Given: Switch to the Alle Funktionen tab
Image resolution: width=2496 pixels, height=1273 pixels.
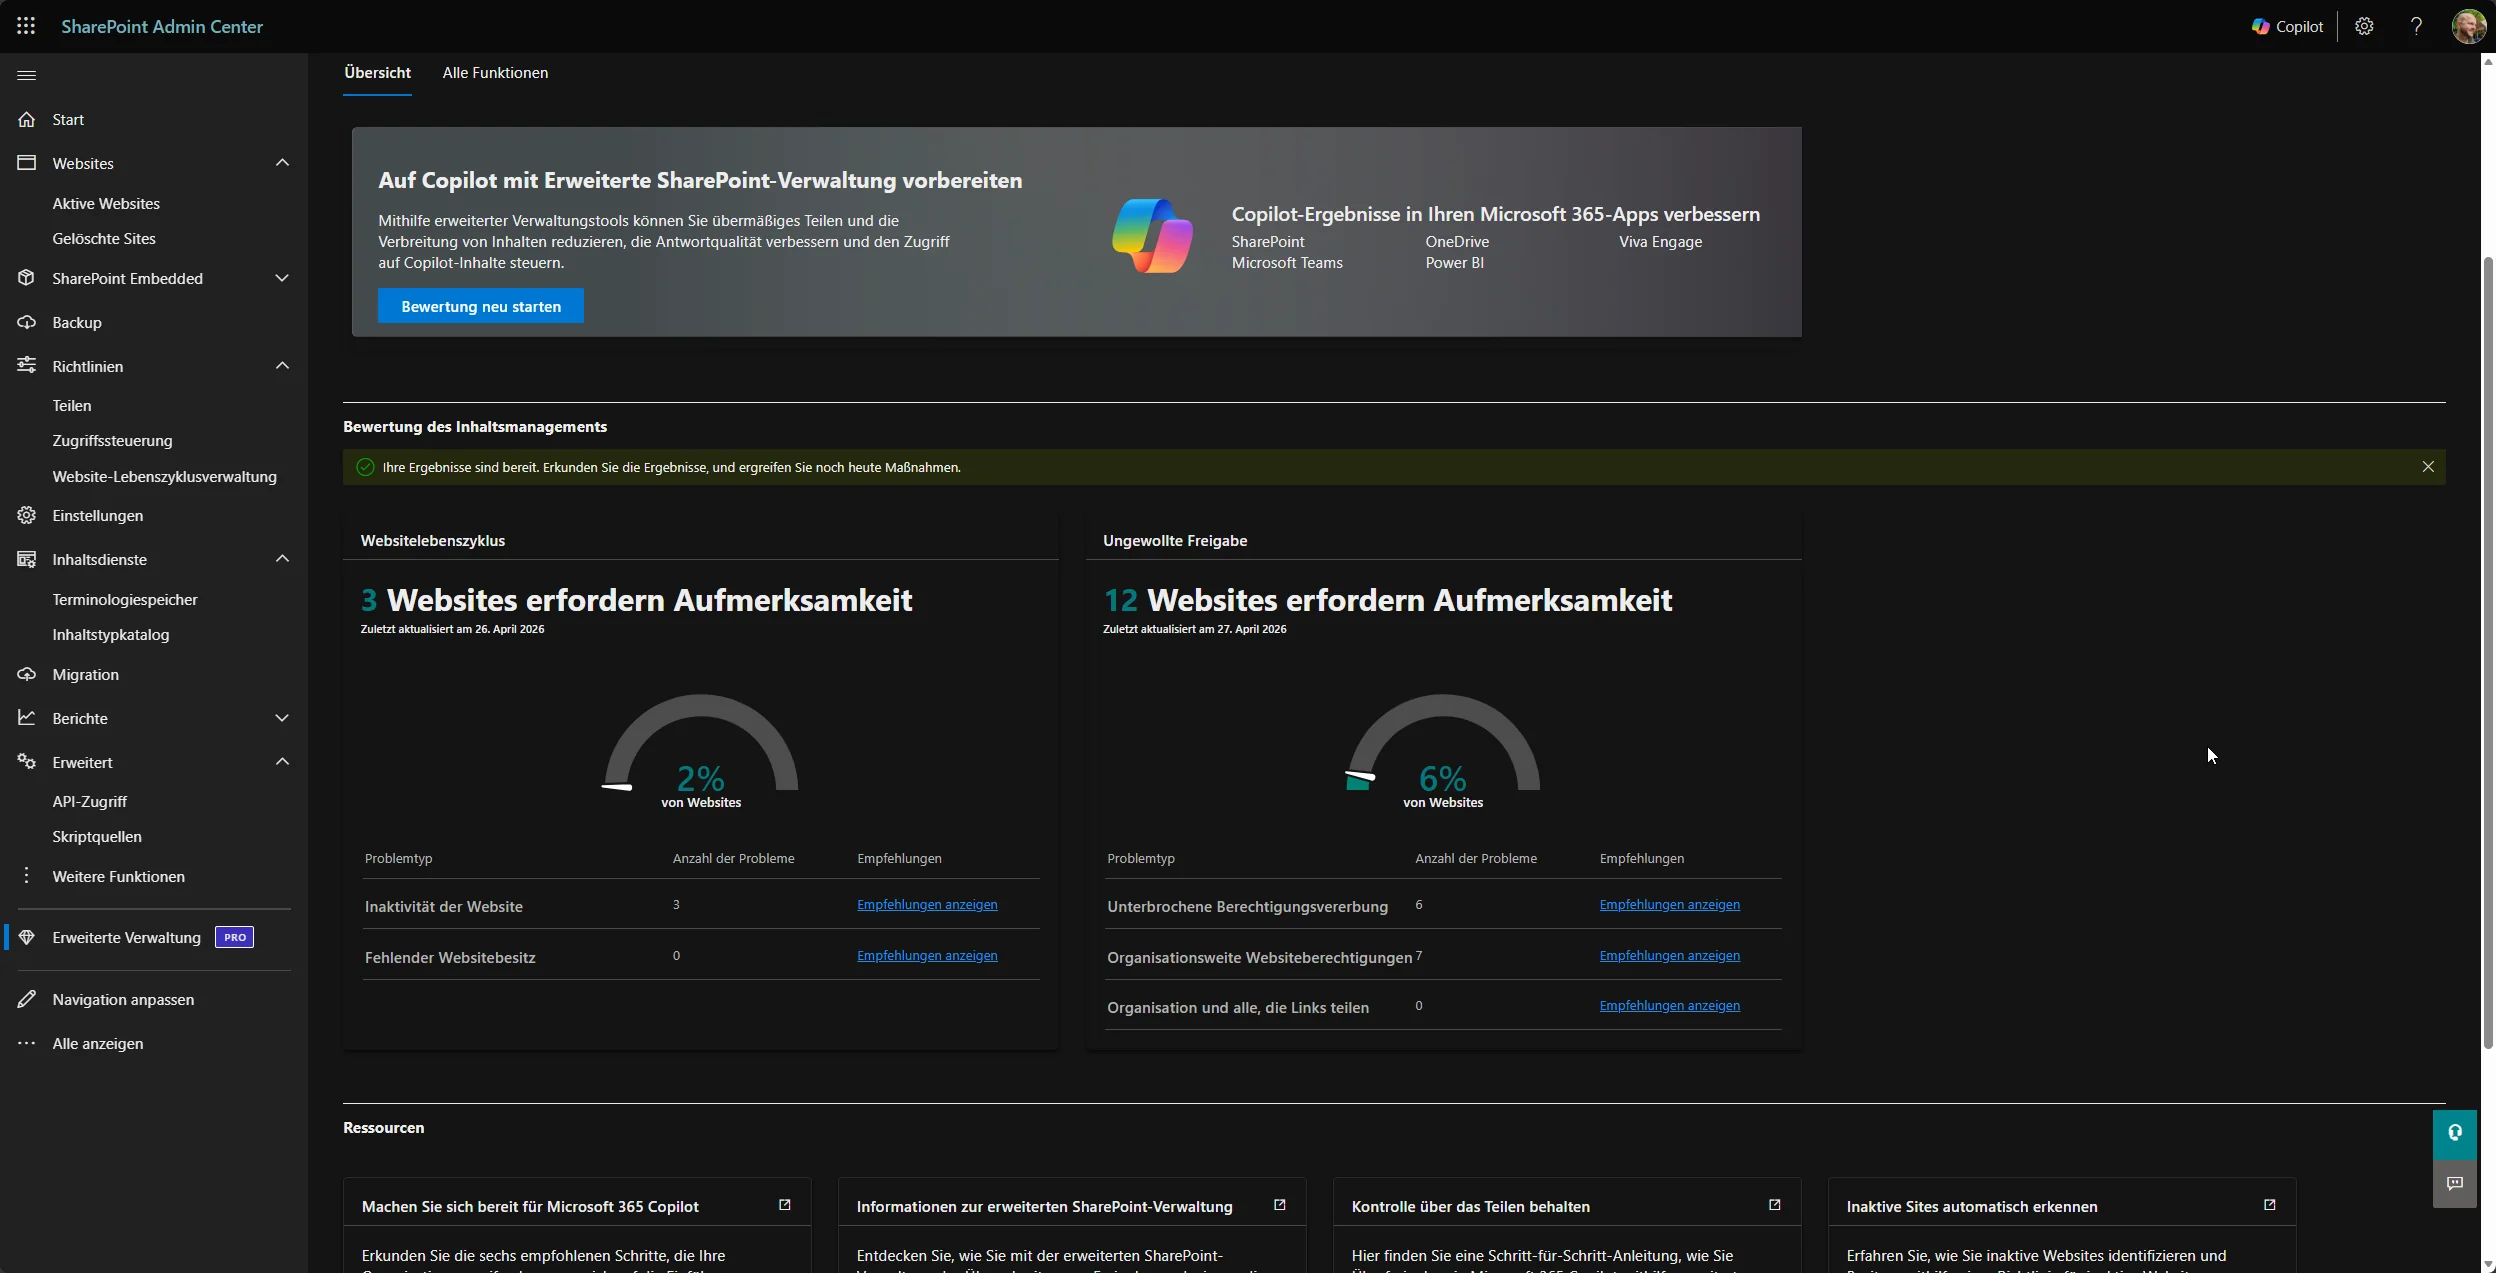Looking at the screenshot, I should (x=495, y=73).
